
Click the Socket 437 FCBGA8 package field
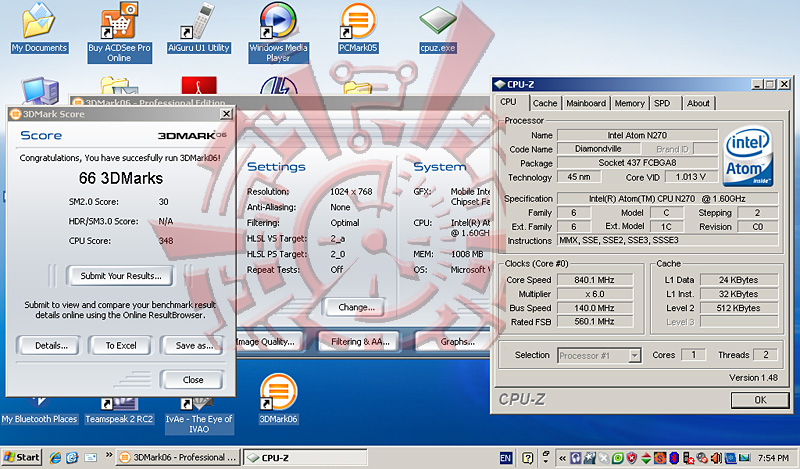(x=637, y=163)
